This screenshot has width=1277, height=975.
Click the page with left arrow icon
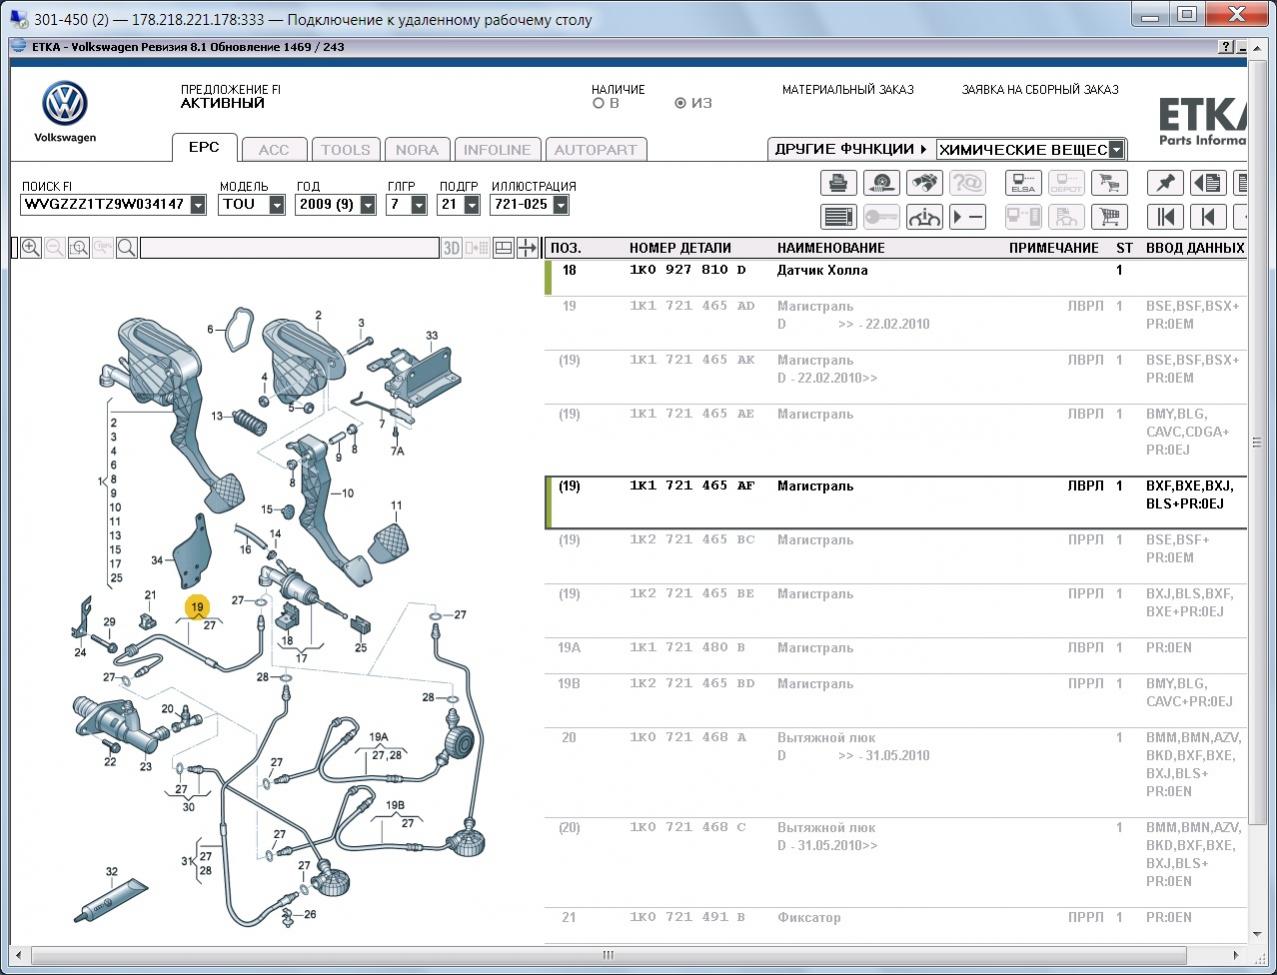1208,183
